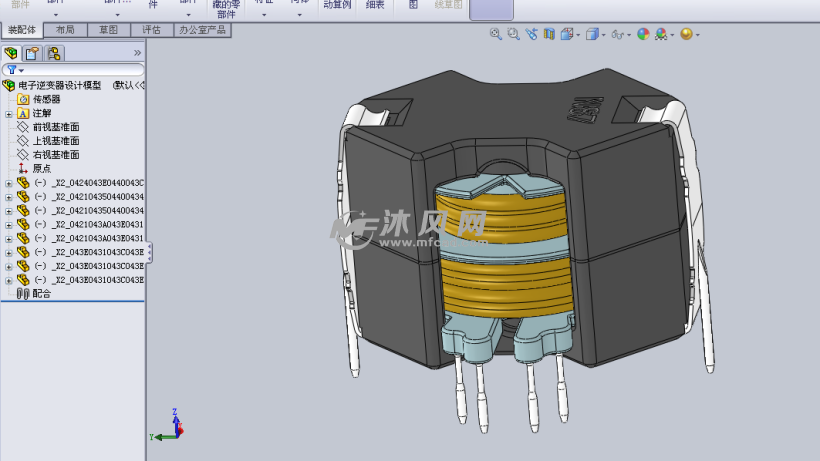The width and height of the screenshot is (820, 461).
Task: Click the View Orientation cube icon
Action: point(566,34)
